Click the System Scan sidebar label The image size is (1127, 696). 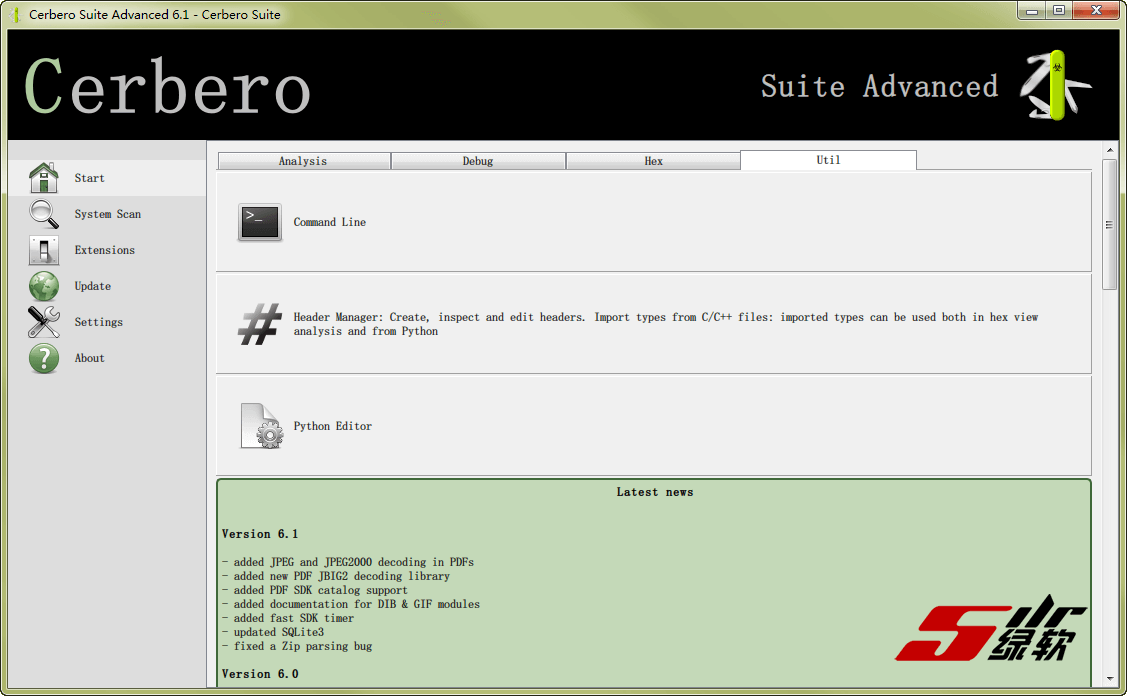pyautogui.click(x=107, y=214)
